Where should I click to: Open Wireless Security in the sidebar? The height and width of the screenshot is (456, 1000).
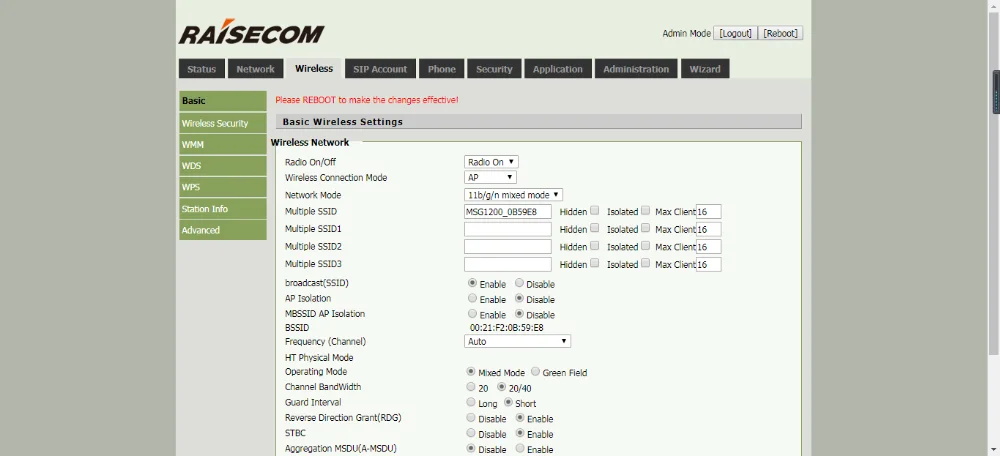pyautogui.click(x=223, y=123)
